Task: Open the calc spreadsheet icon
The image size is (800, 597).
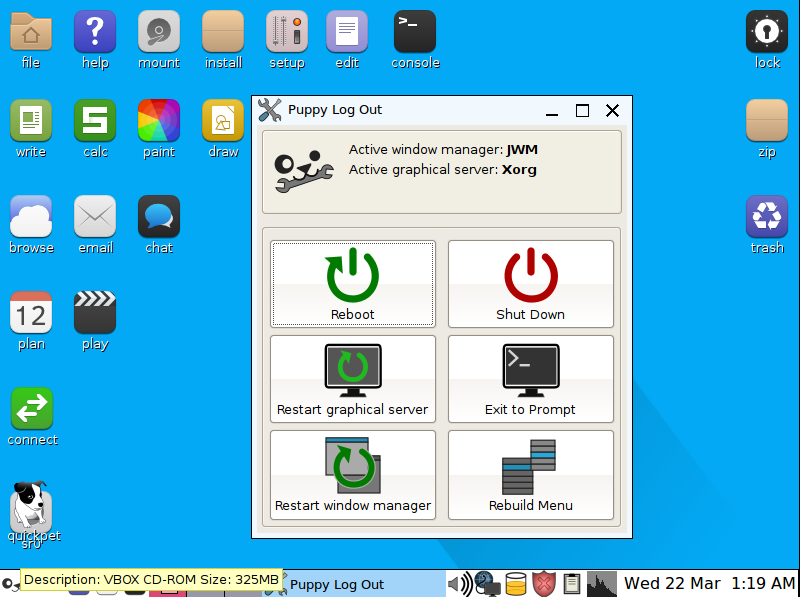Action: click(95, 120)
